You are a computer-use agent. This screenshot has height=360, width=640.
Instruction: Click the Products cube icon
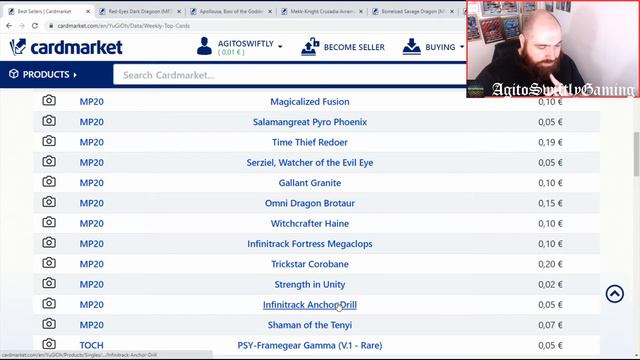[14, 74]
